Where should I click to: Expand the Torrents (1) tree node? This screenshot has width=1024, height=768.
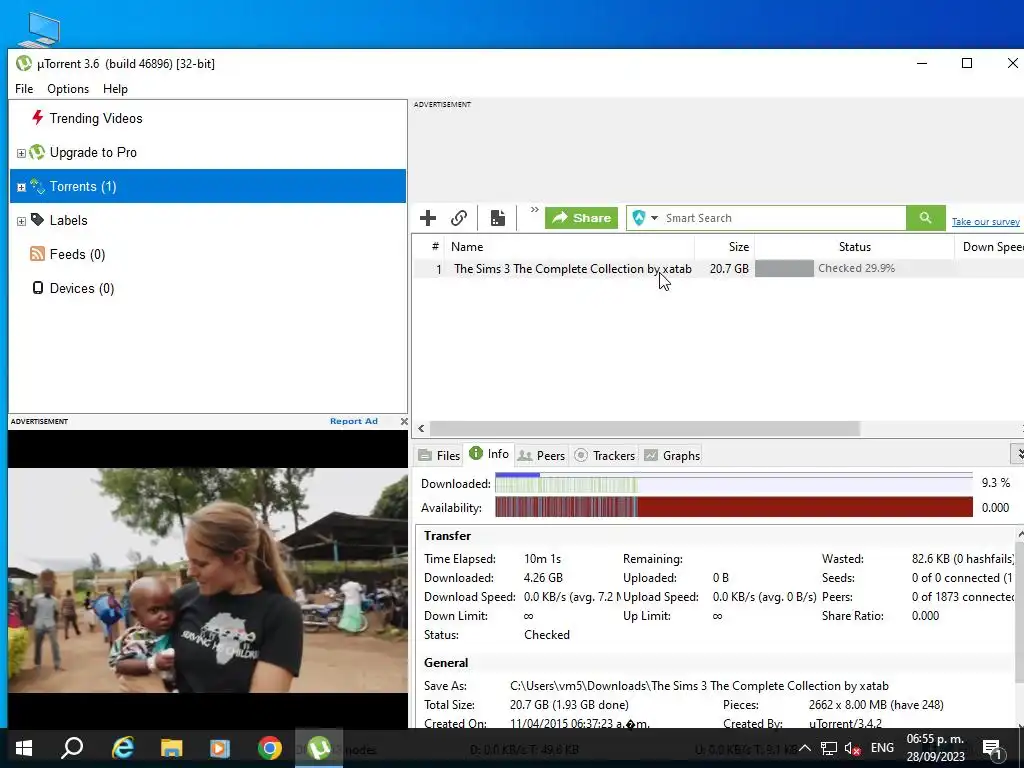(x=21, y=187)
